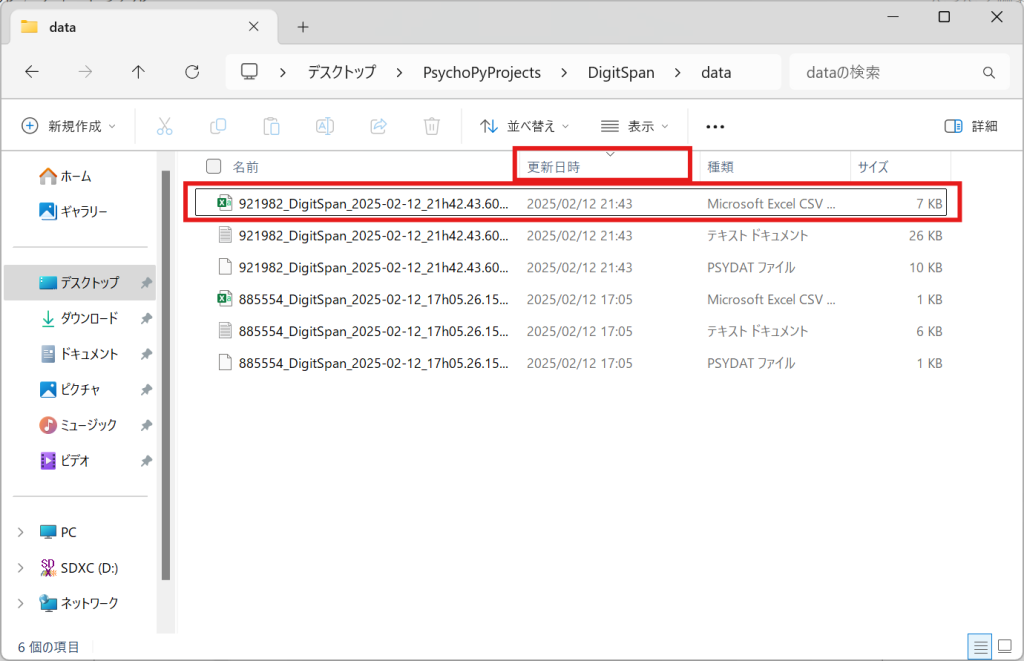1024x661 pixels.
Task: Open the three-dot more options menu
Action: tap(714, 126)
